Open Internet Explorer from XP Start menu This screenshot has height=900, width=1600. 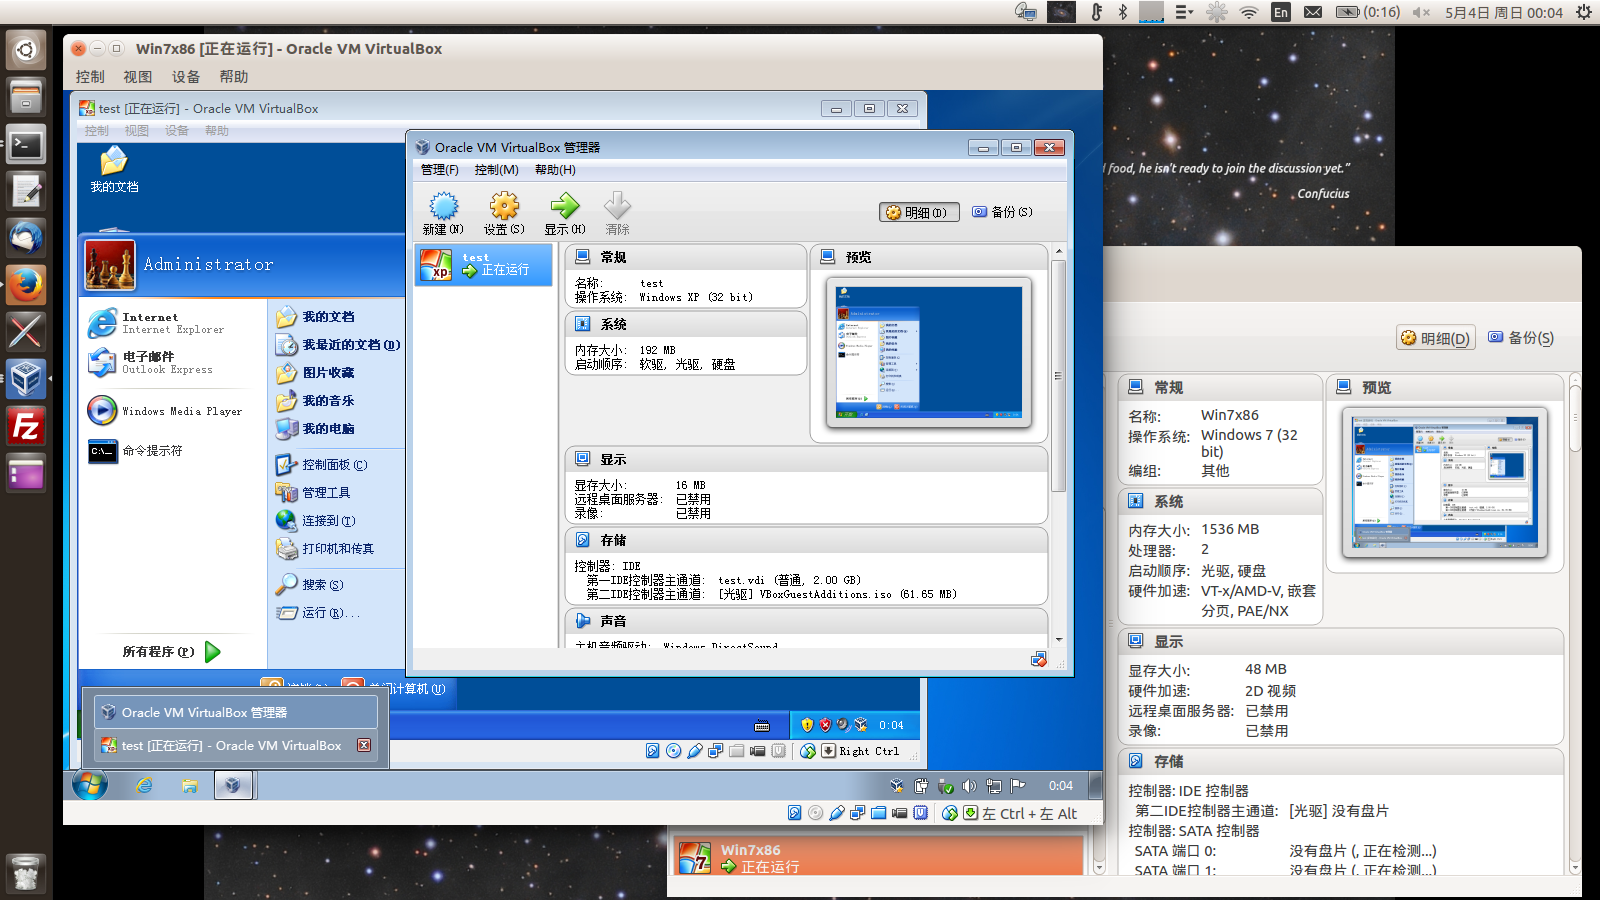point(171,322)
